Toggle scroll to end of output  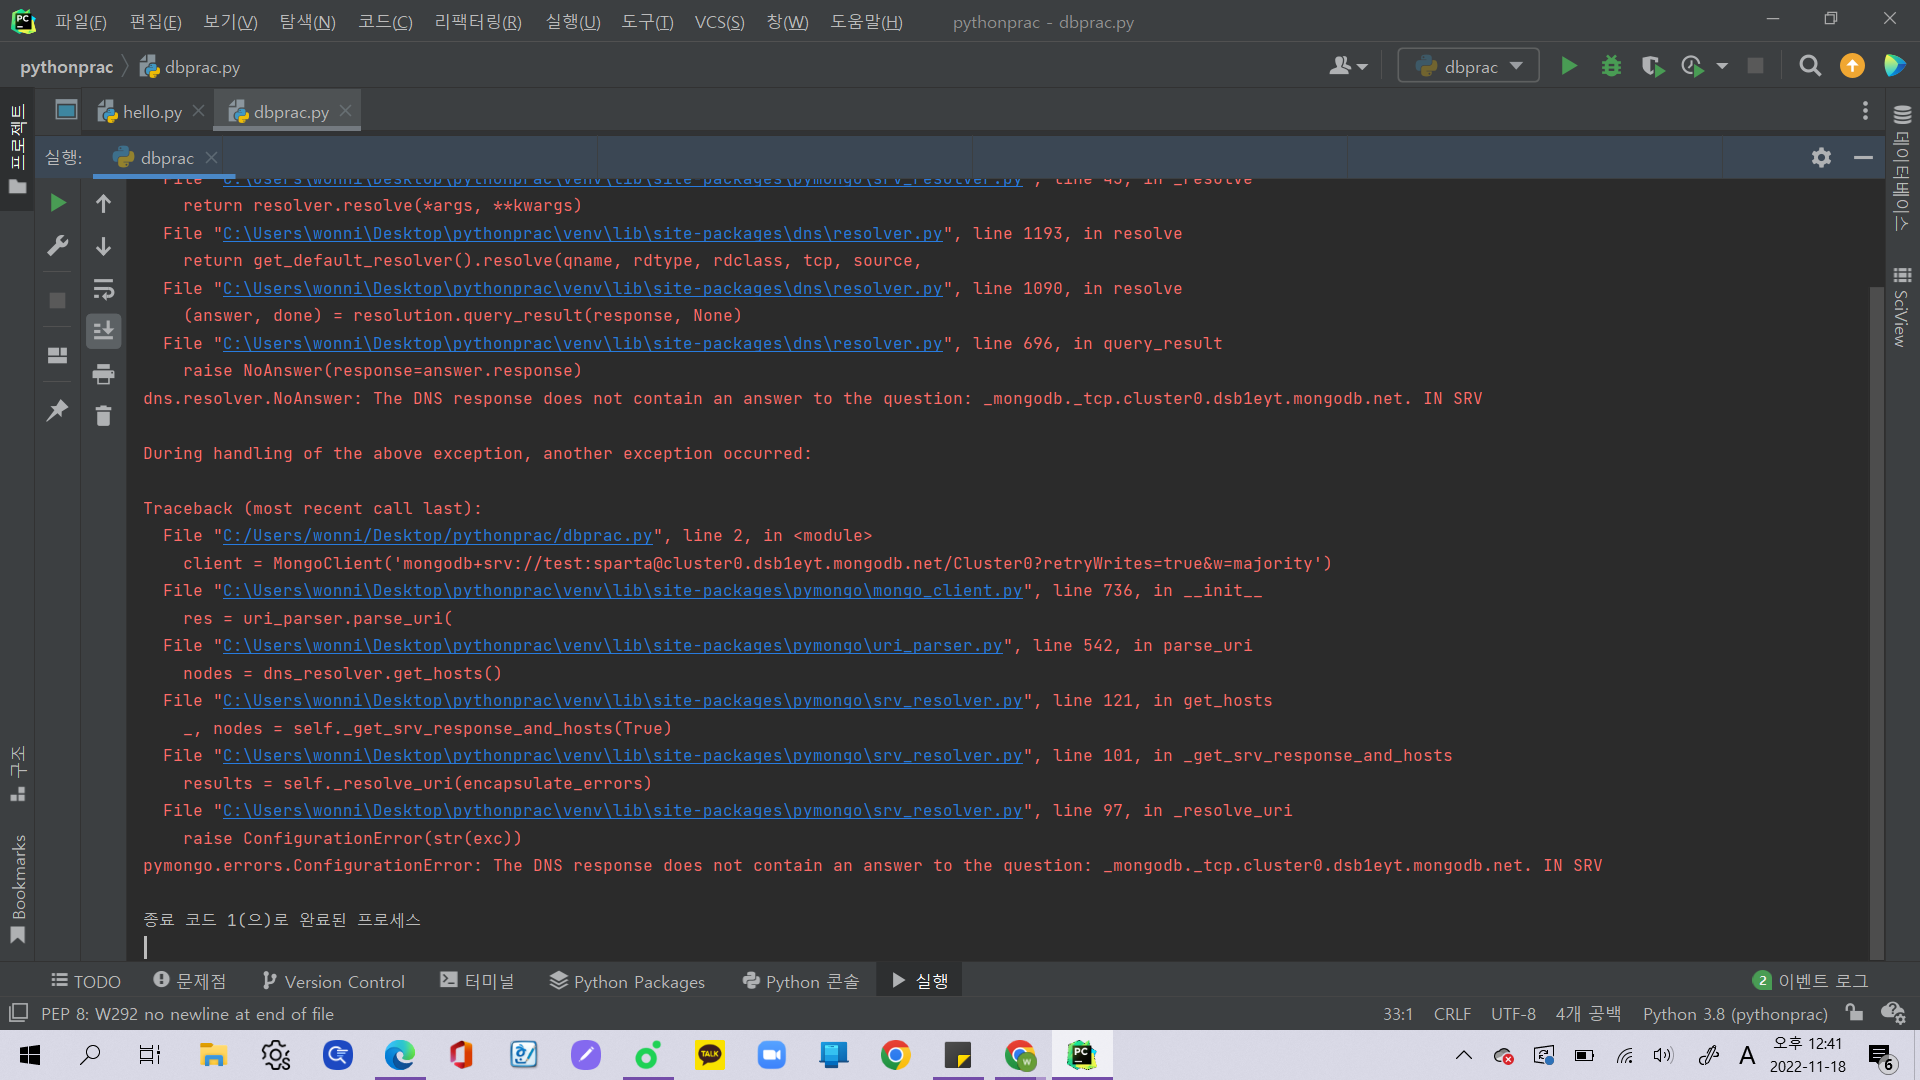(x=103, y=331)
